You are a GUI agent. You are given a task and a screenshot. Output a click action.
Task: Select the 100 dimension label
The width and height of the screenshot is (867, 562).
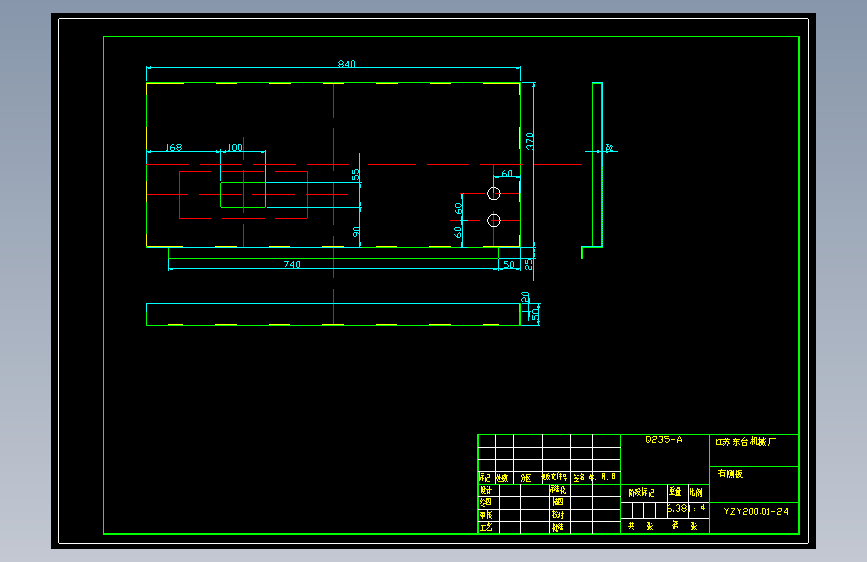234,148
